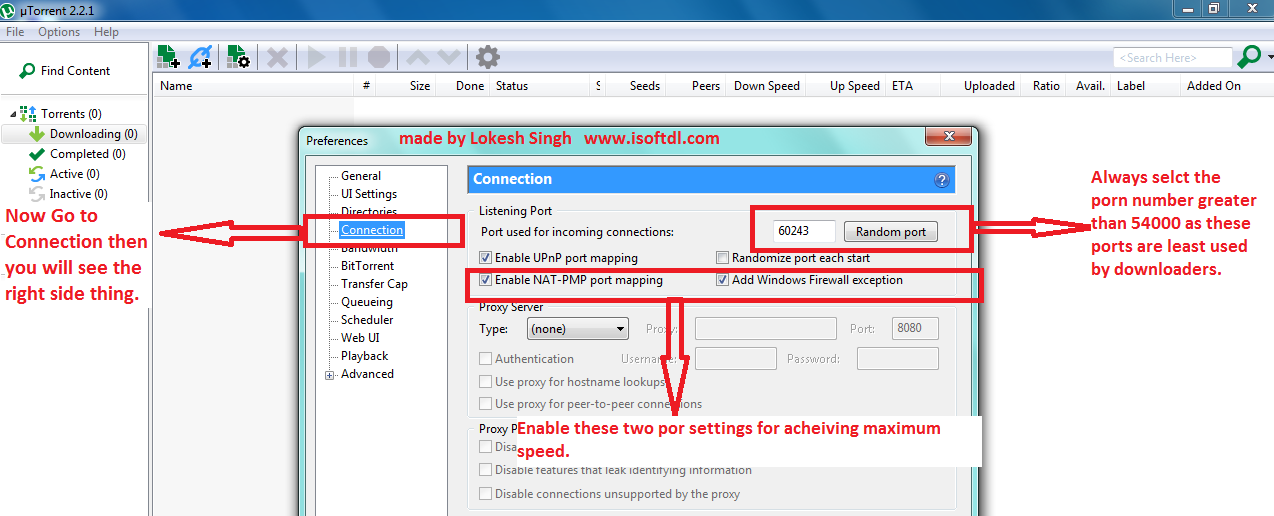Image resolution: width=1274 pixels, height=516 pixels.
Task: Toggle Disable connections unsupported by the proxy
Action: tap(485, 494)
